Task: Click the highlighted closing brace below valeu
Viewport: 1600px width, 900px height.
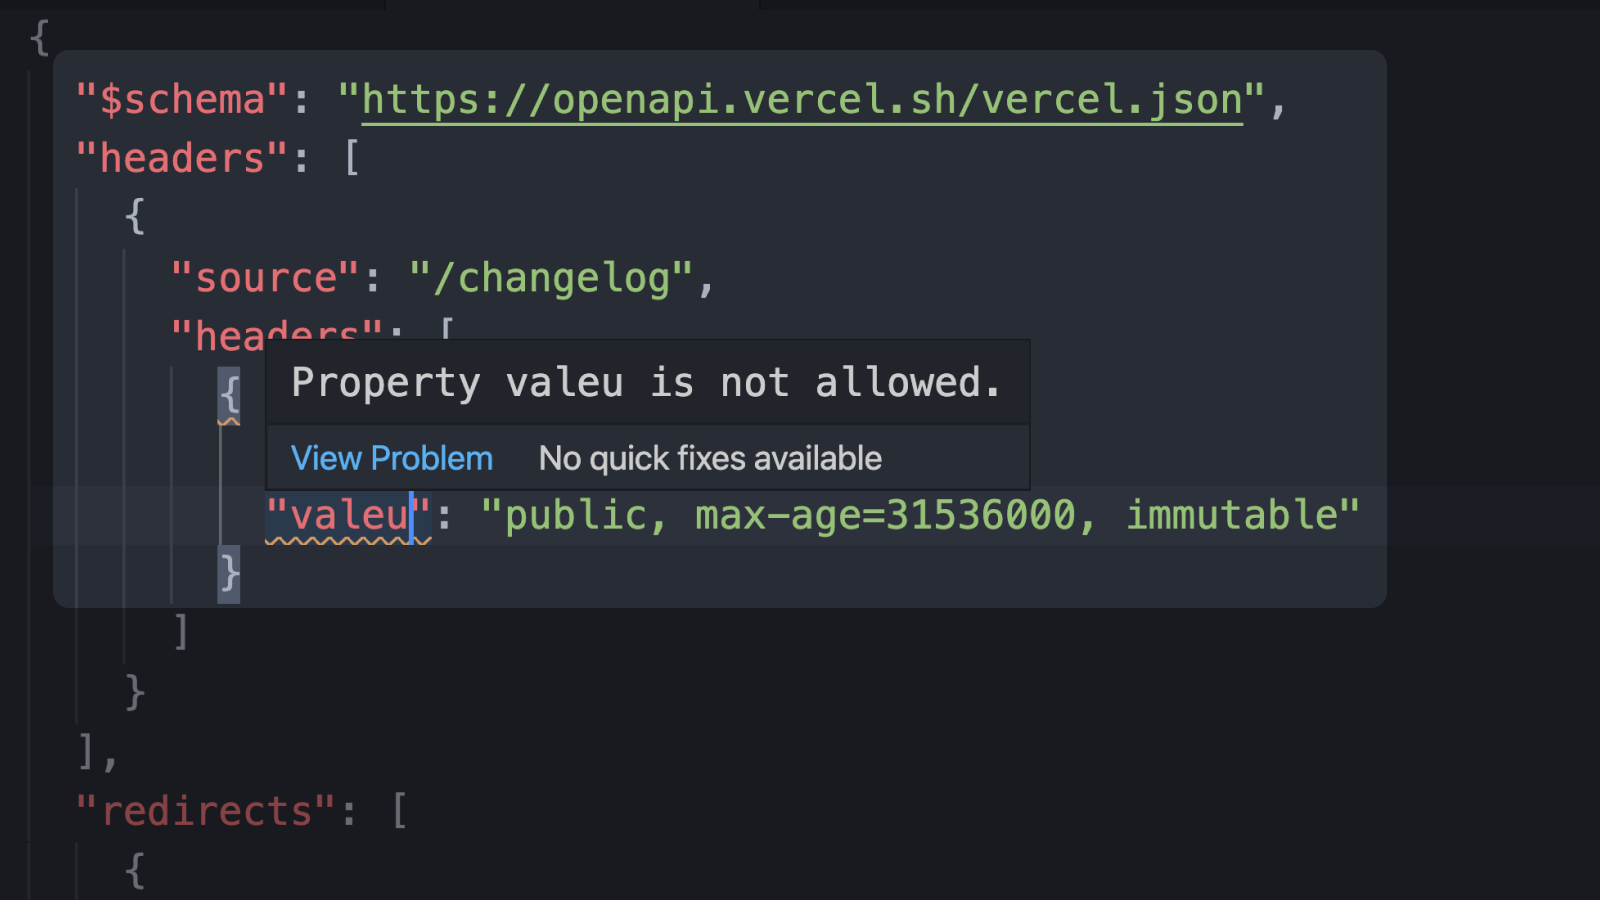Action: point(229,574)
